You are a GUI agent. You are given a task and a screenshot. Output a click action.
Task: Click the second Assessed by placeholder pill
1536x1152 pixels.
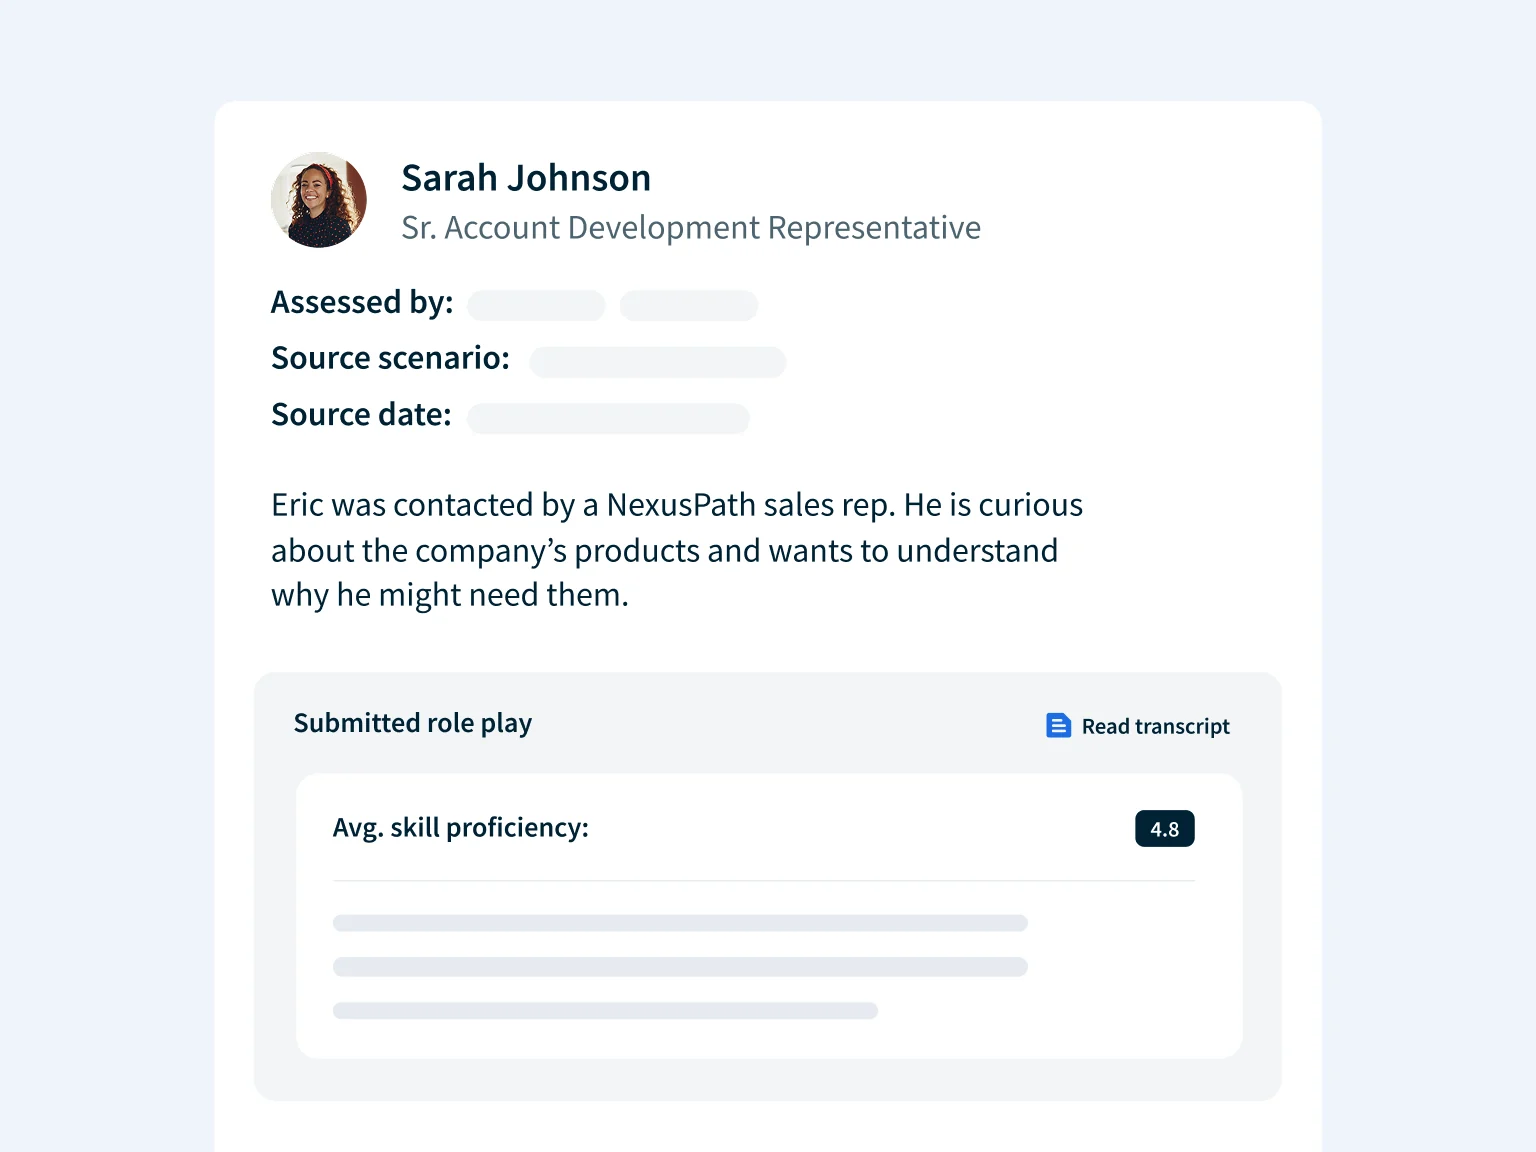689,305
